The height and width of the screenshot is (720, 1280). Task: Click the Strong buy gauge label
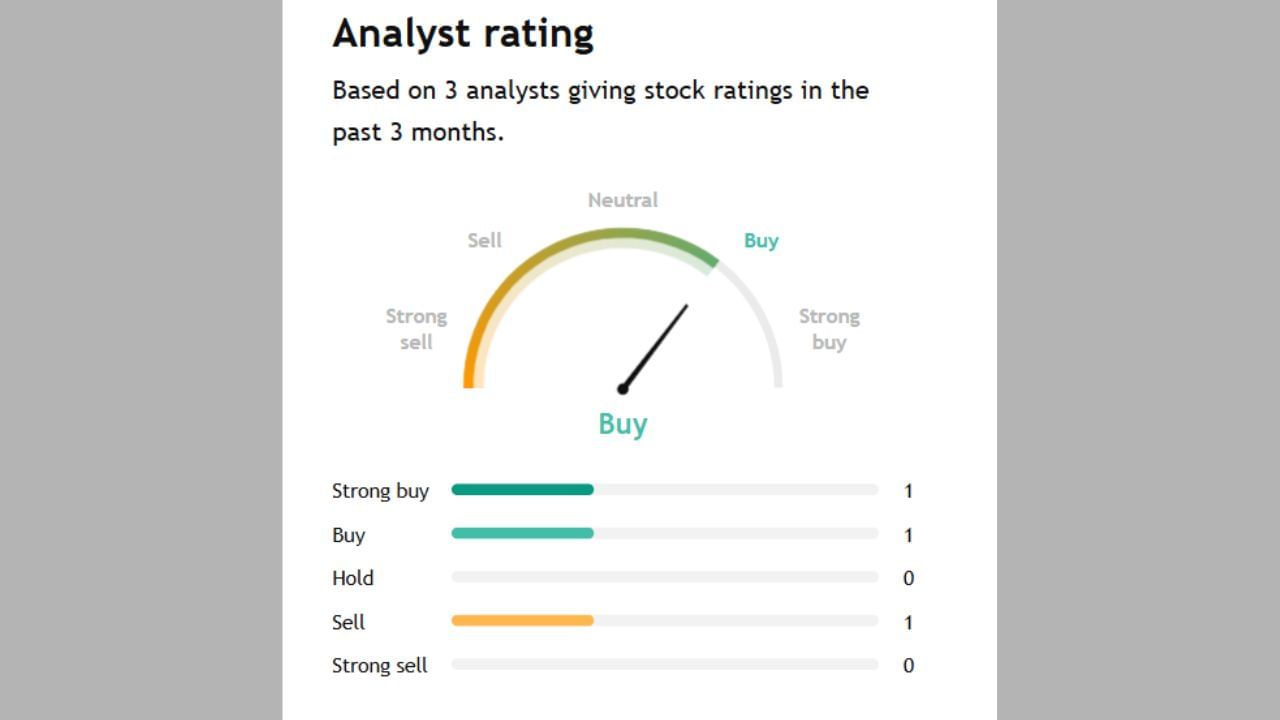click(829, 329)
